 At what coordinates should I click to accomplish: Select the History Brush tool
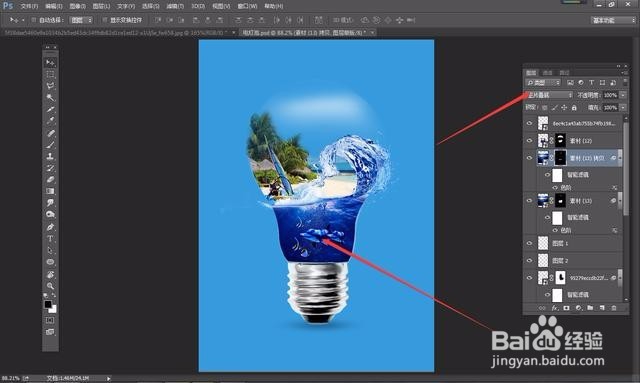click(x=50, y=168)
